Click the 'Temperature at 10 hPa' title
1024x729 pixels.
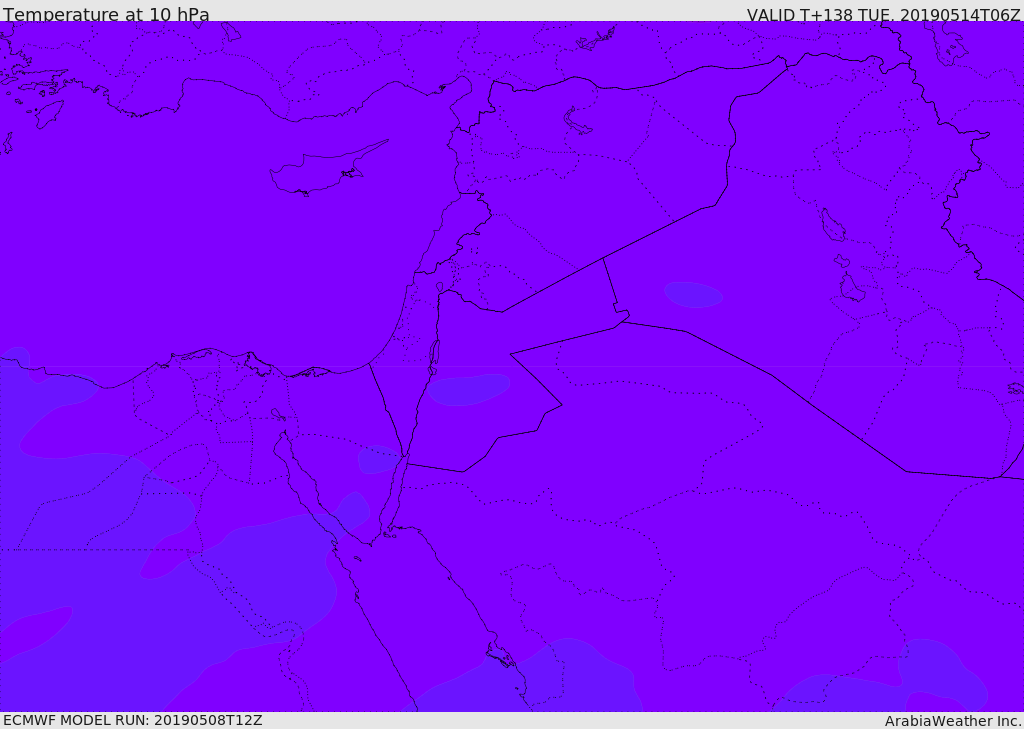(x=106, y=14)
